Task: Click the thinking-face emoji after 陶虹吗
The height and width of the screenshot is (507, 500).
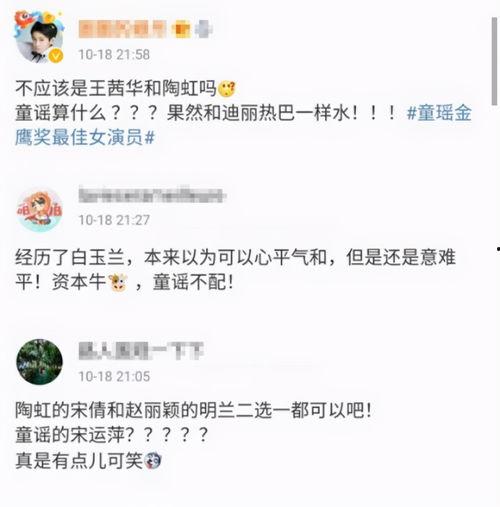Action: pyautogui.click(x=227, y=89)
